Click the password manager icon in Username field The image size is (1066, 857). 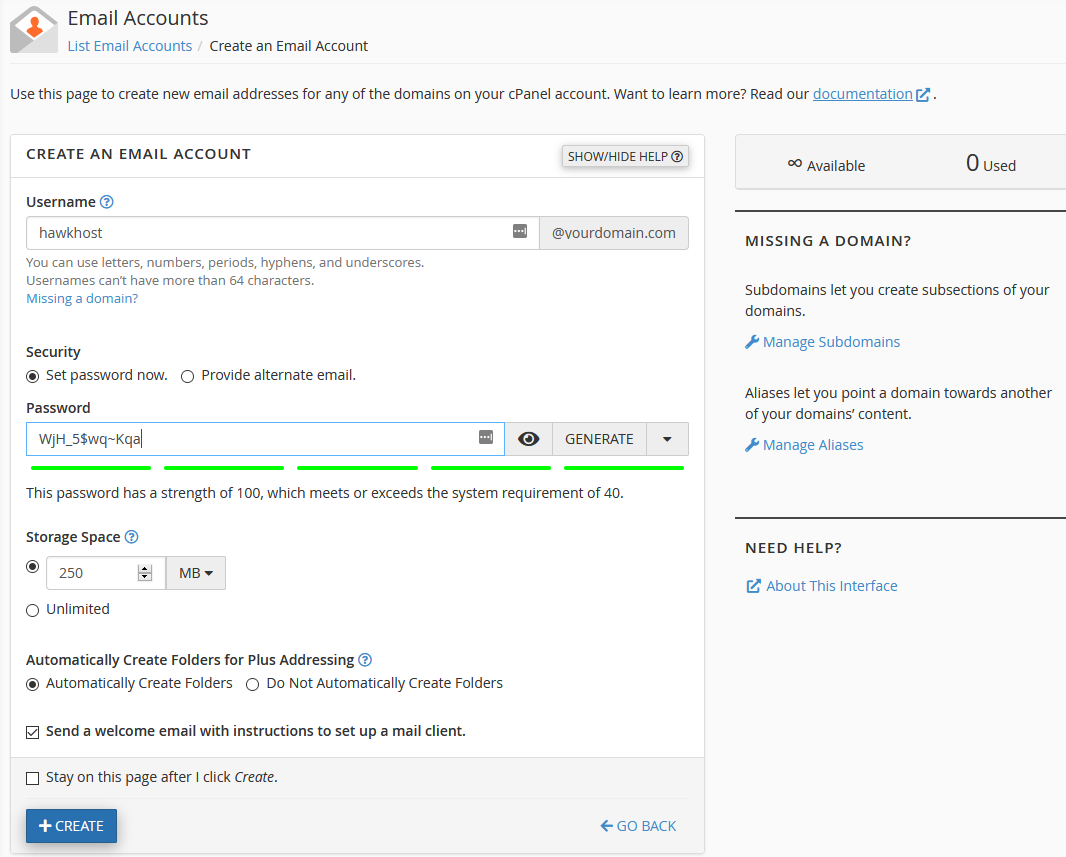point(519,231)
